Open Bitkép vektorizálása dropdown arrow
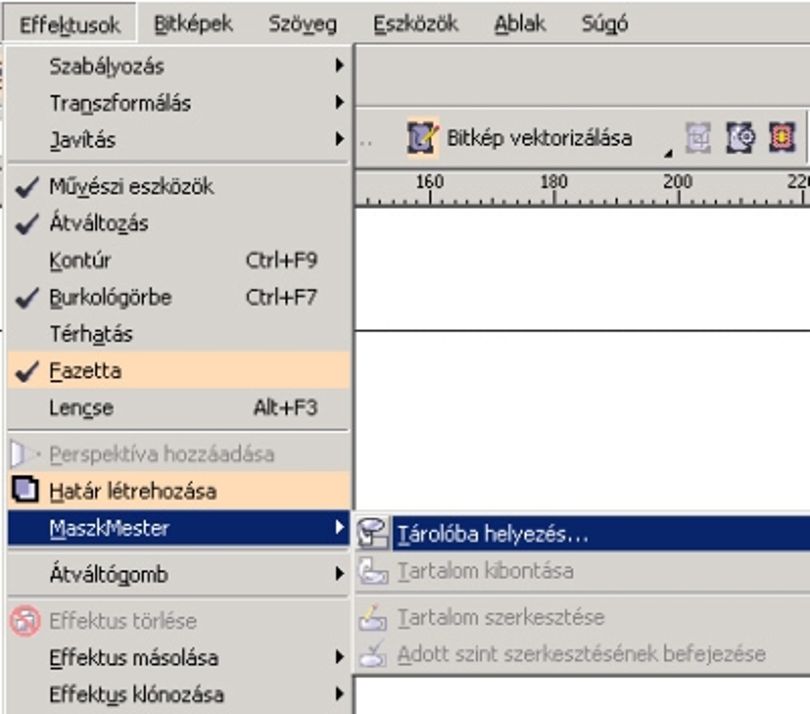The width and height of the screenshot is (810, 714). coord(668,153)
